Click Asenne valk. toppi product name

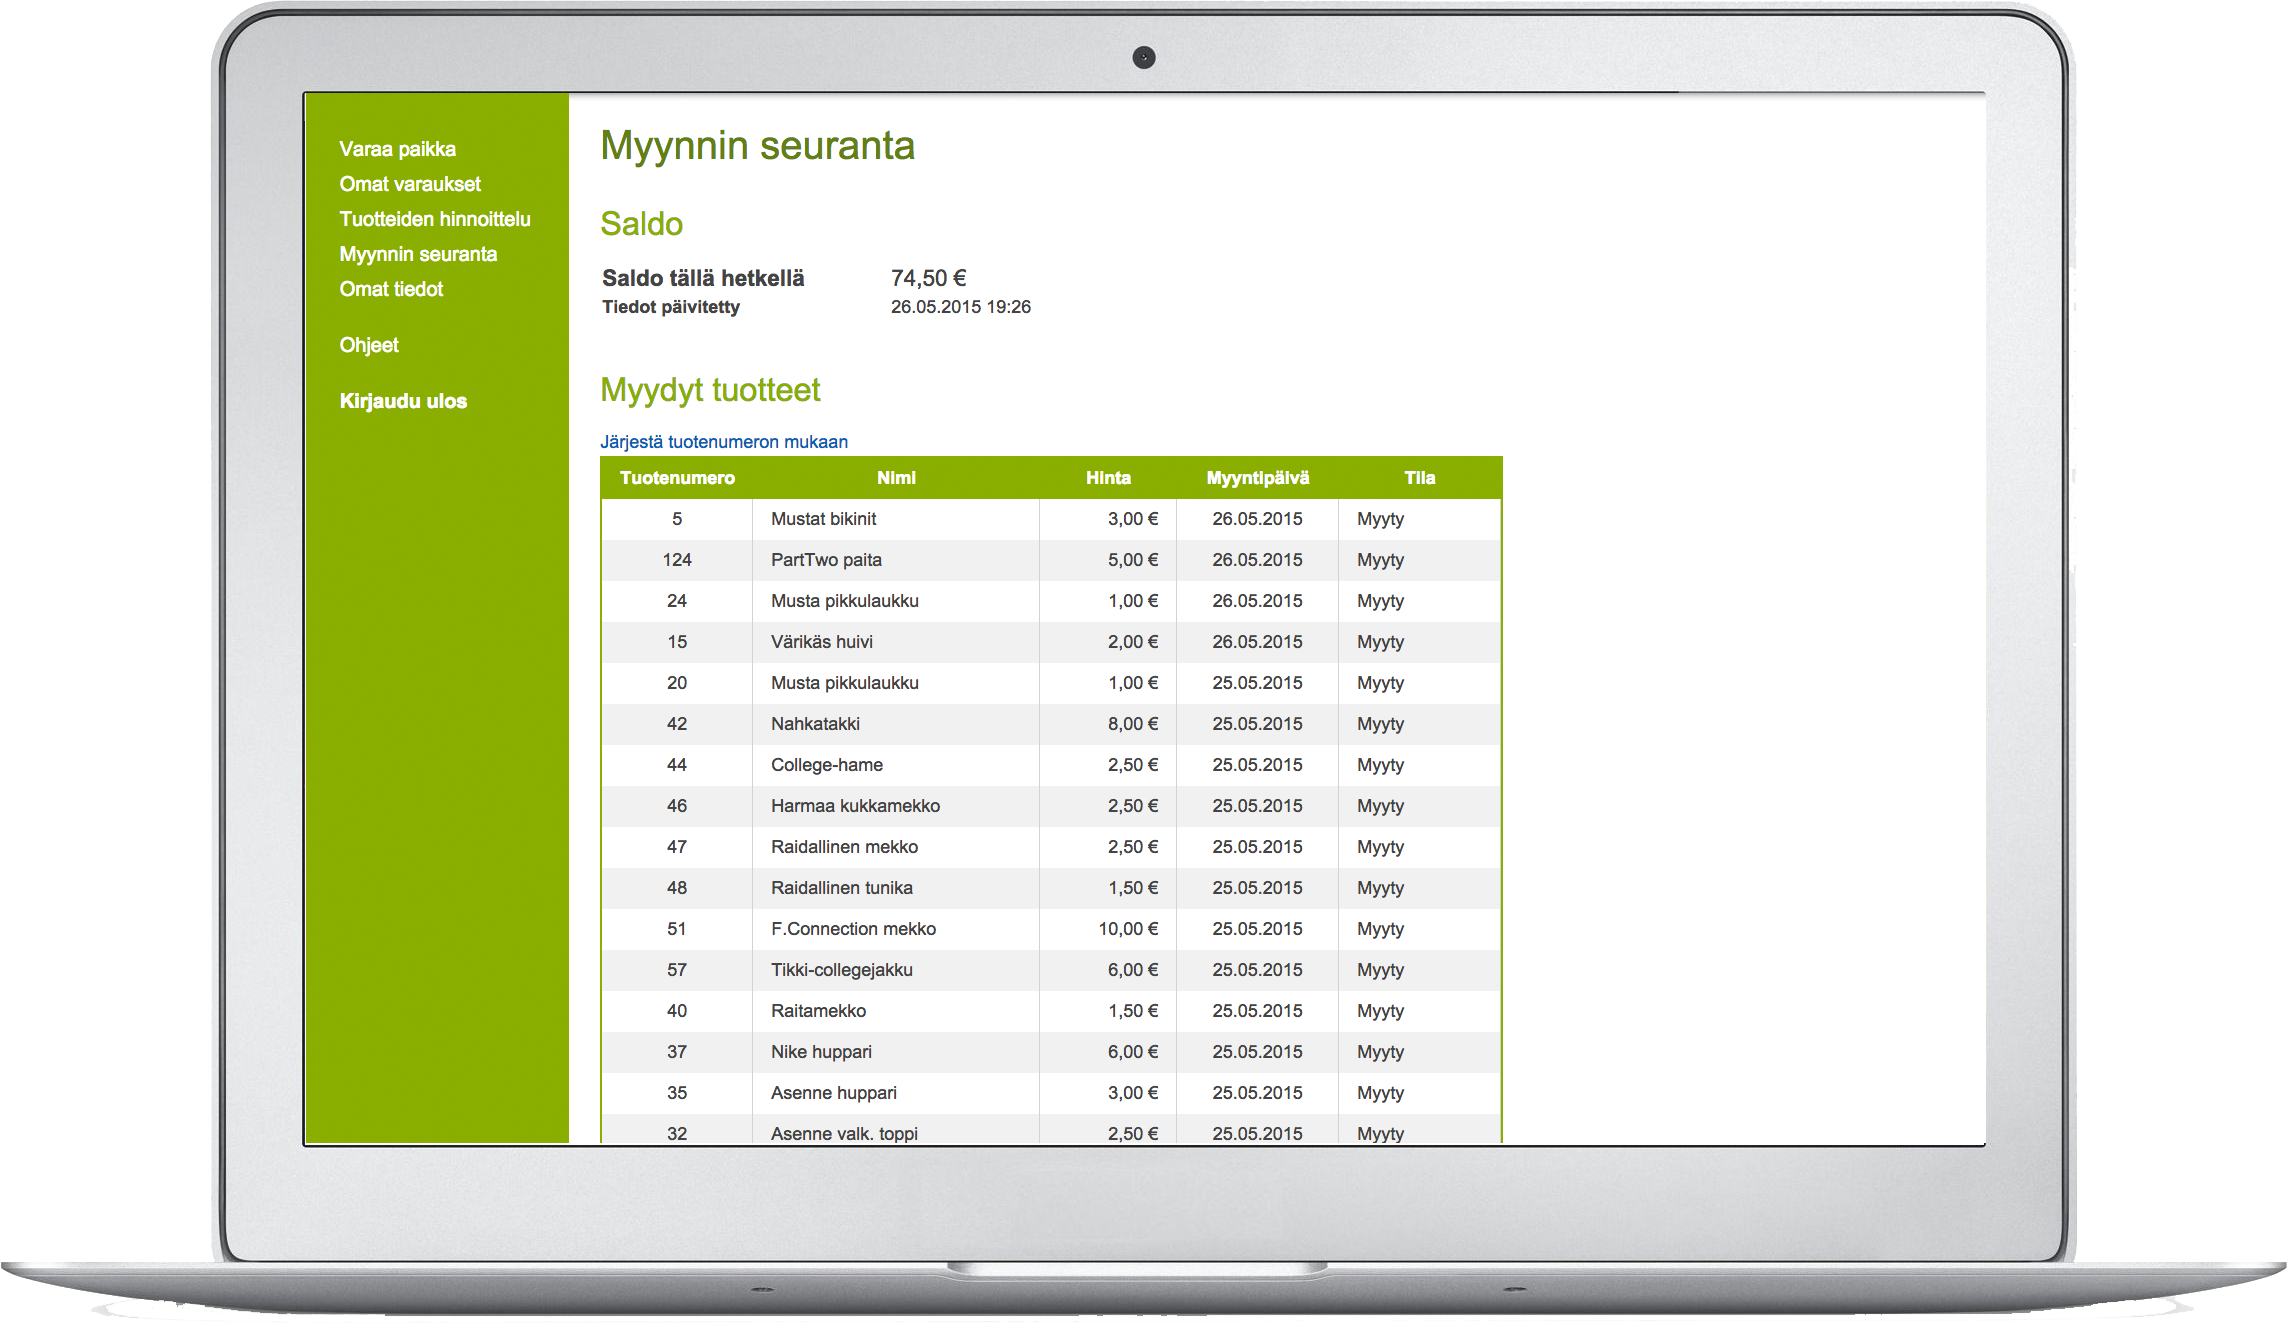(844, 1134)
